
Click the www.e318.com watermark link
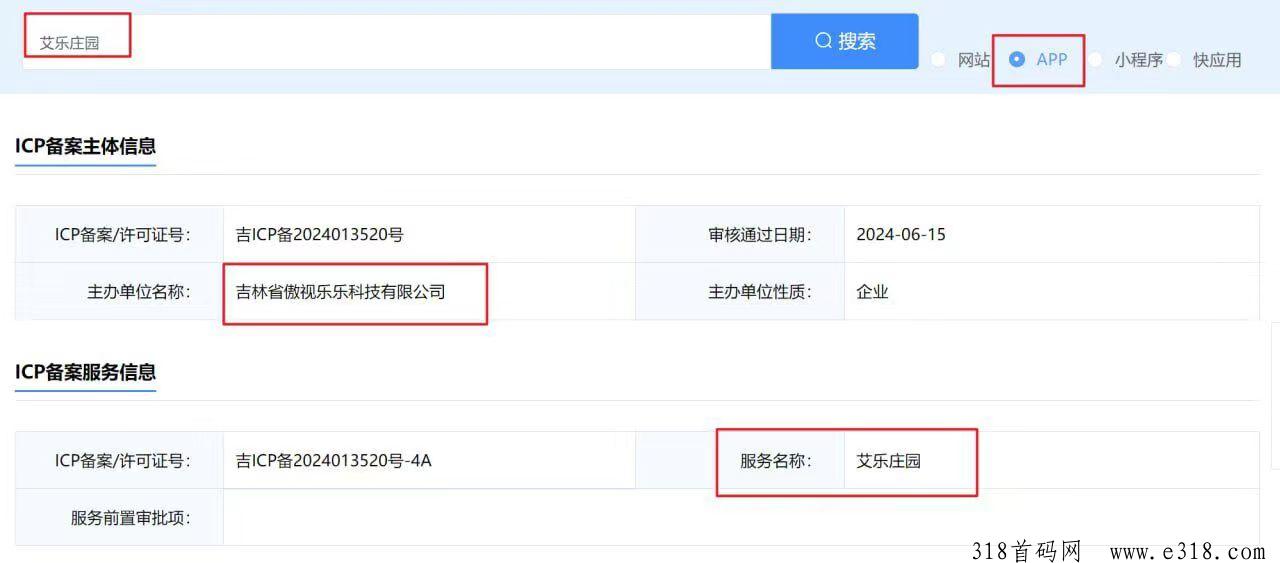pyautogui.click(x=1188, y=551)
